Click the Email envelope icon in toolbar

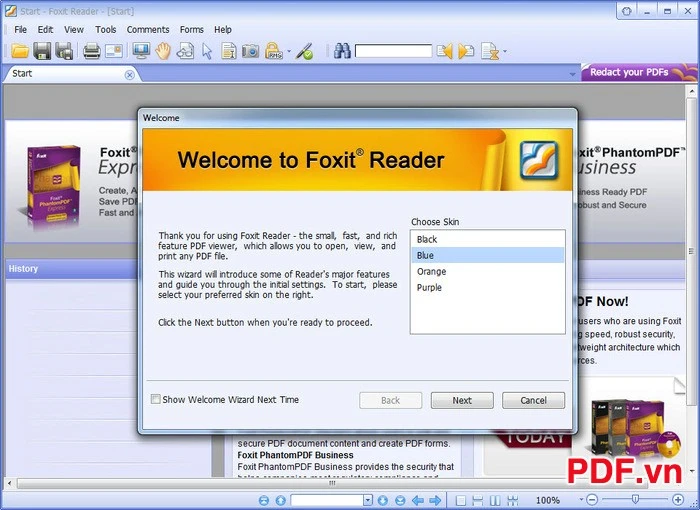[114, 51]
